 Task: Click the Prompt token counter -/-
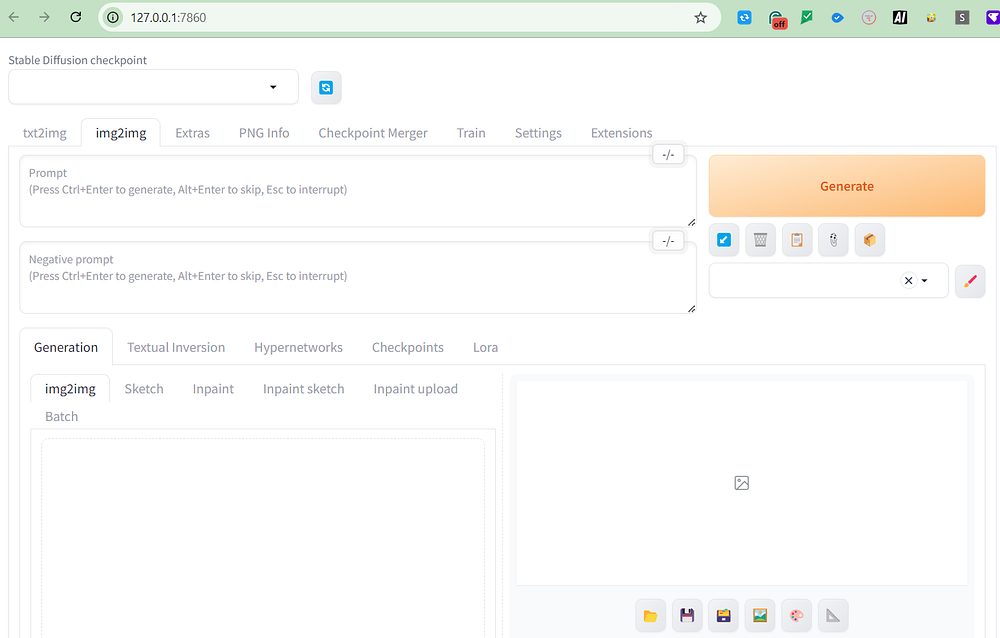pos(668,154)
